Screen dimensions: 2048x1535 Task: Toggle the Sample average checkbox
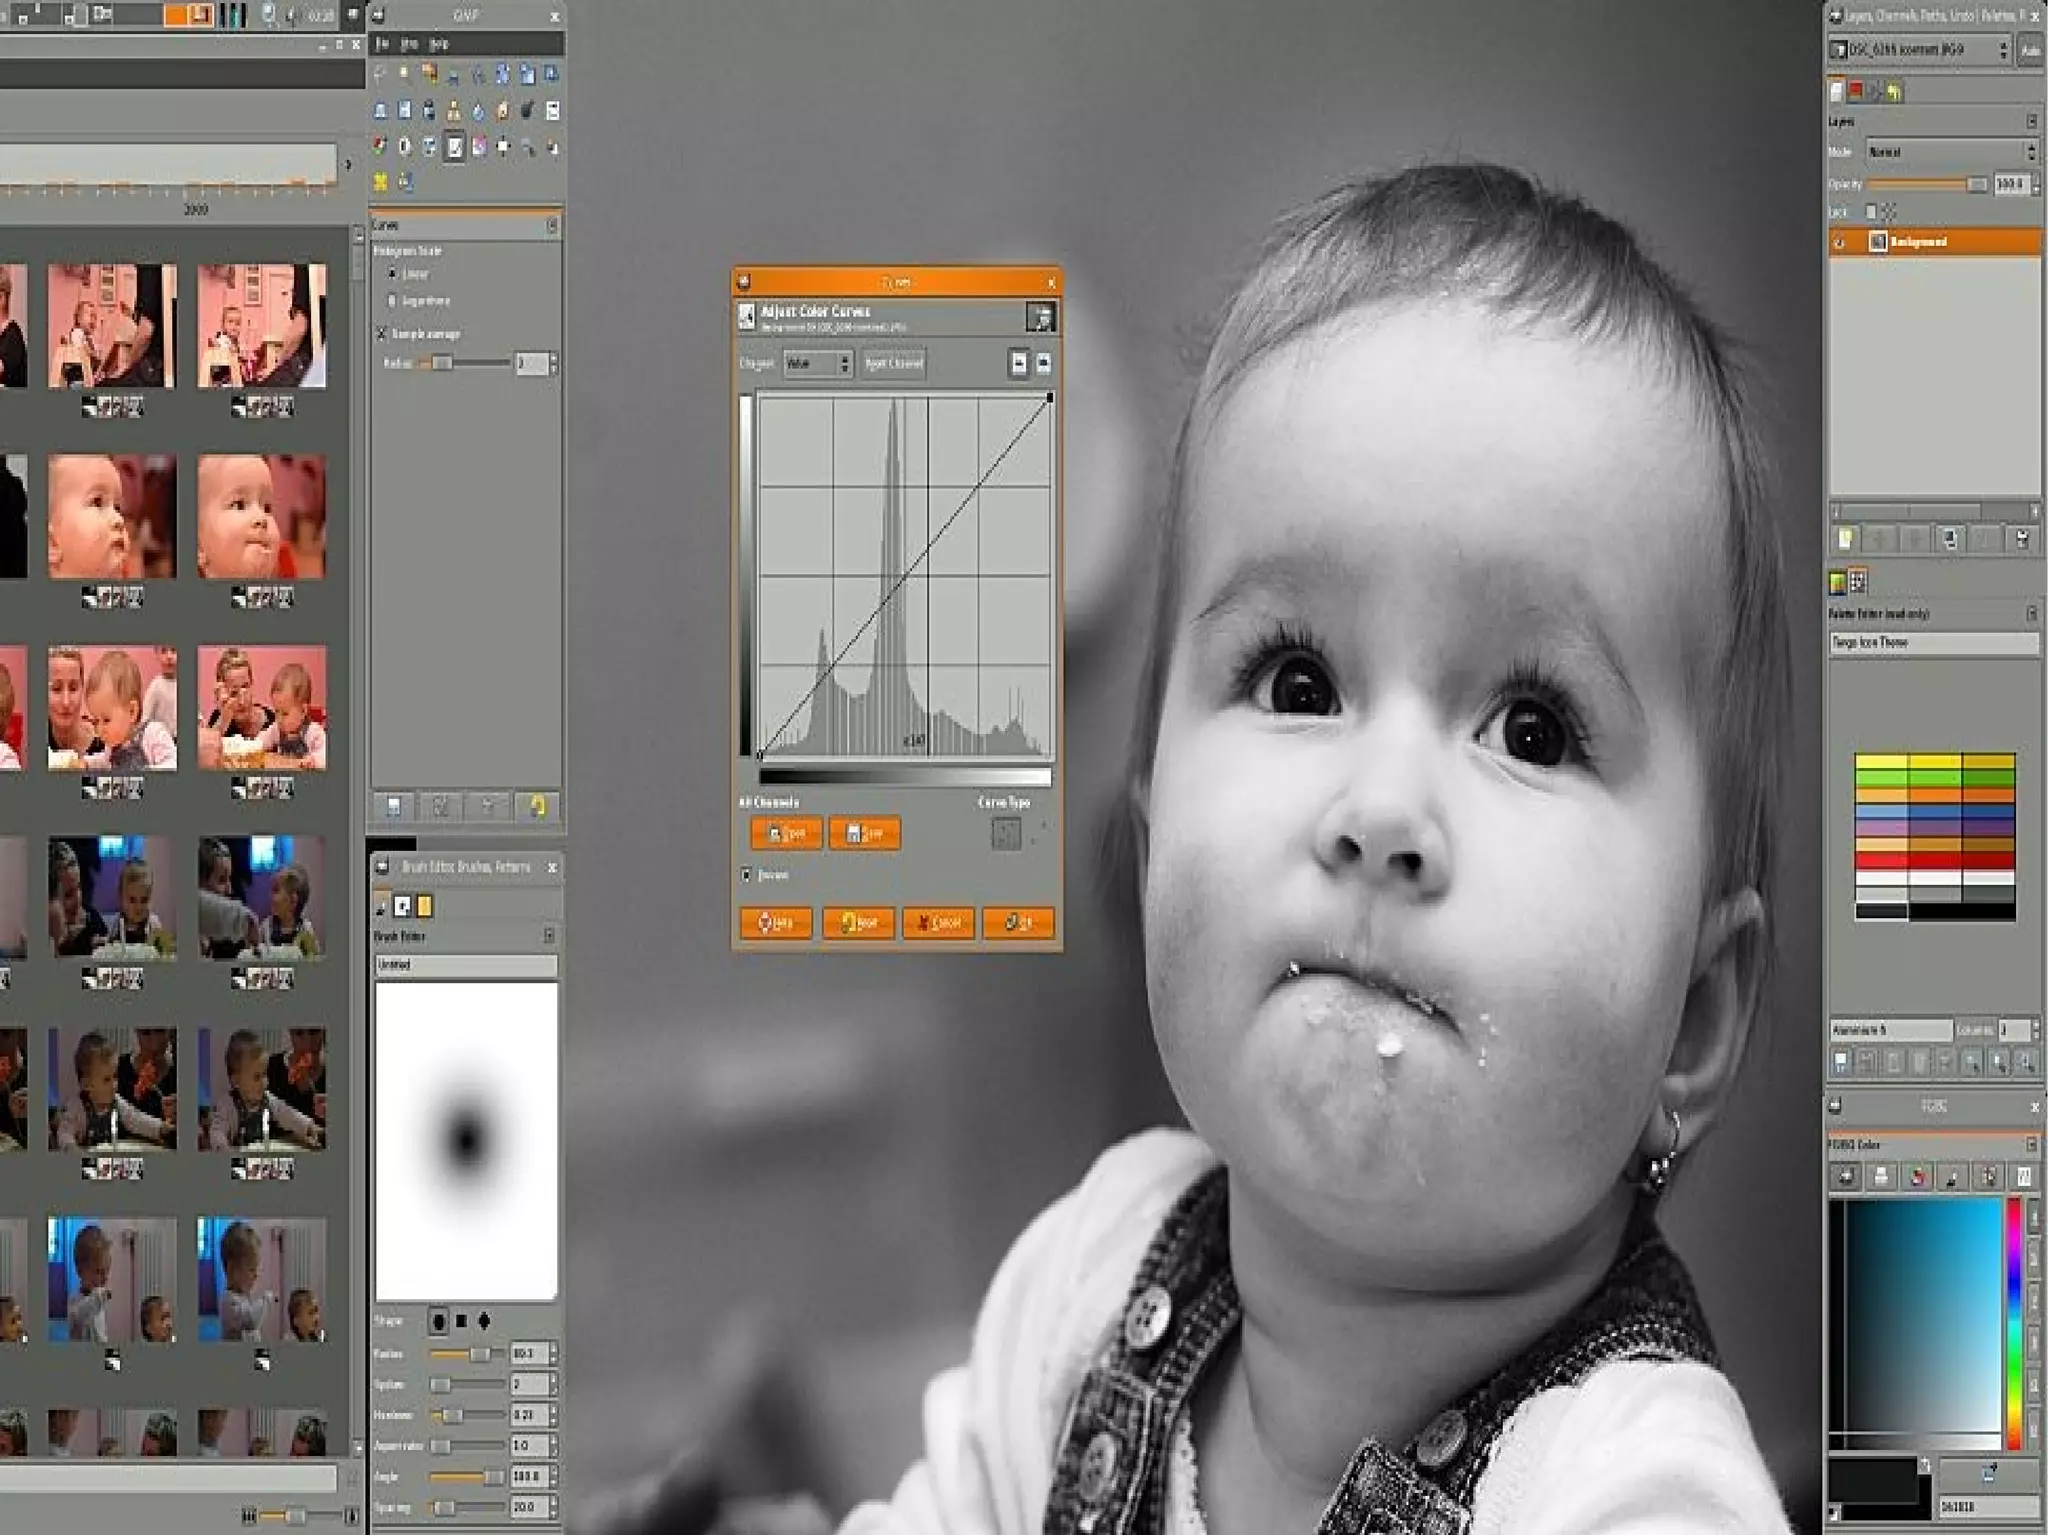(381, 334)
